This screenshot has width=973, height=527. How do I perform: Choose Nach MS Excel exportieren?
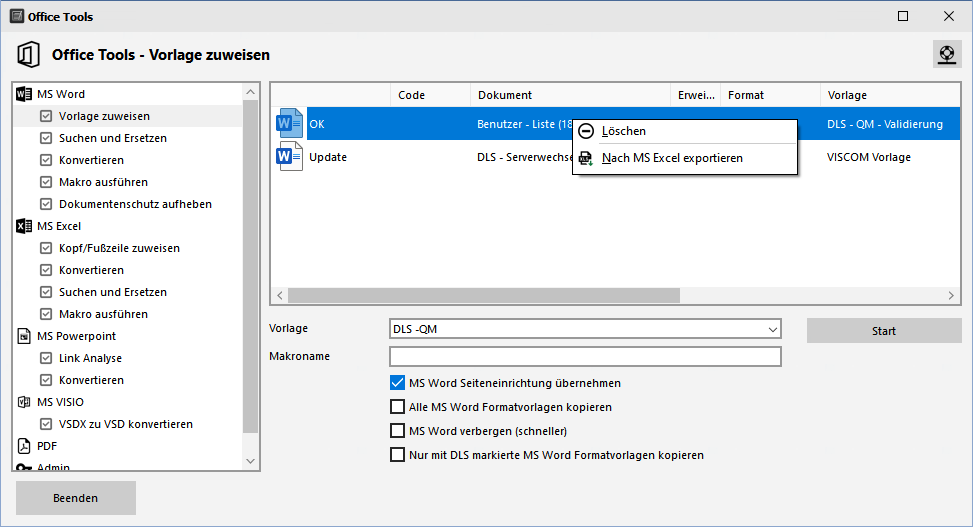[x=685, y=158]
